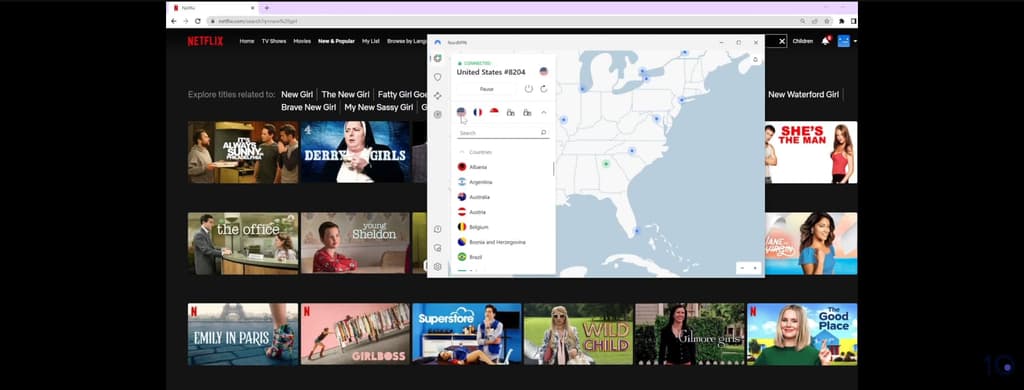Open the Emily in Paris thumbnail
1024x390 pixels.
[243, 334]
